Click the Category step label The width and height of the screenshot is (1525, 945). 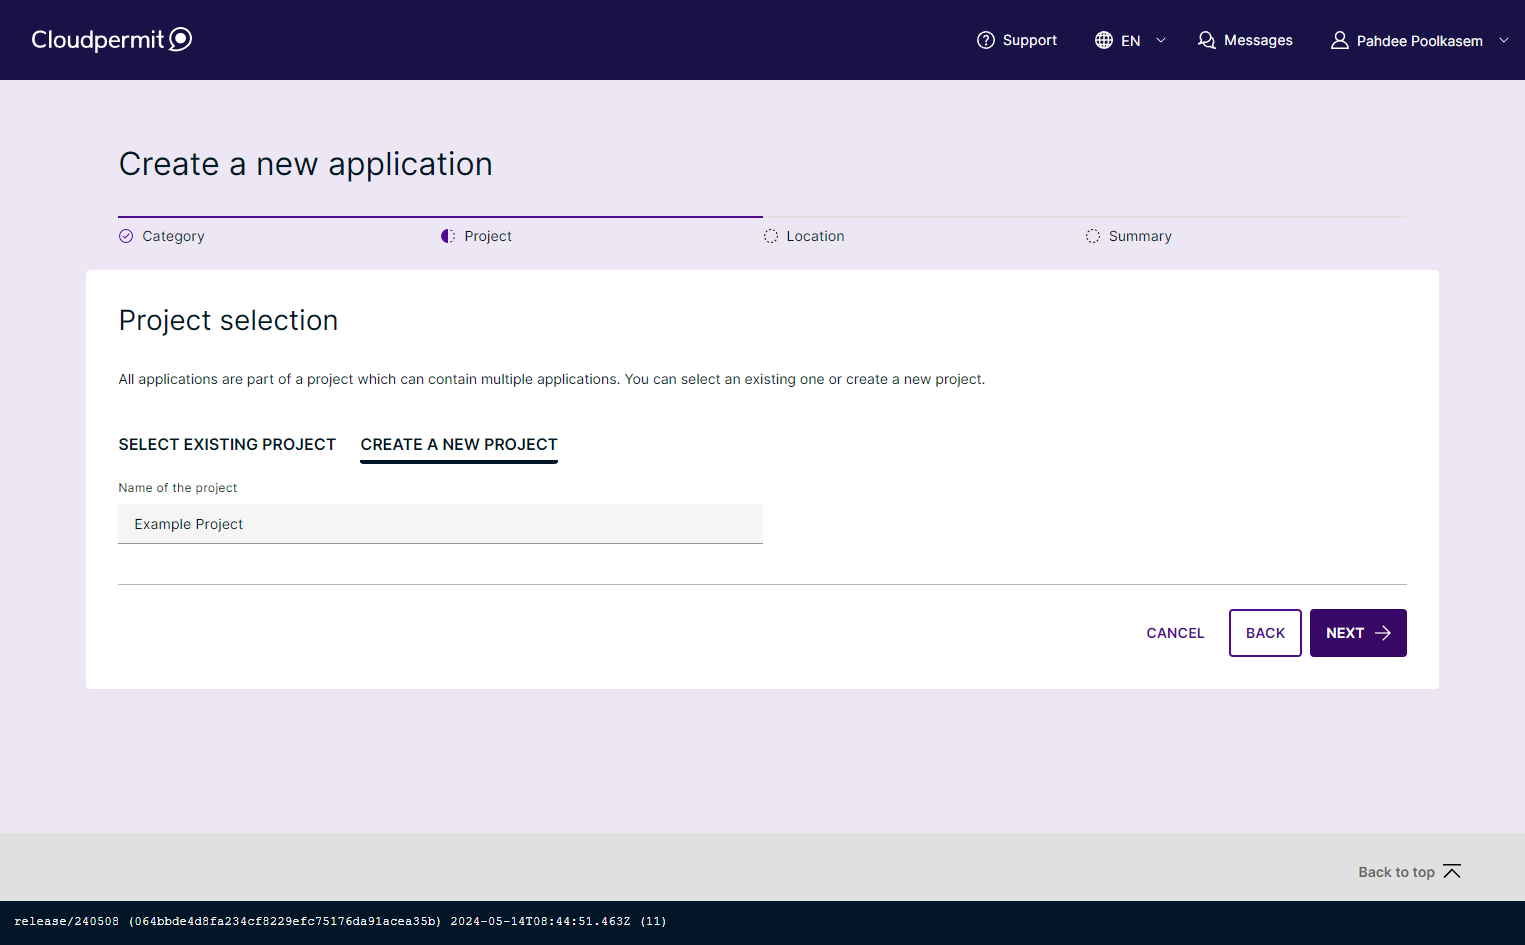click(x=173, y=236)
